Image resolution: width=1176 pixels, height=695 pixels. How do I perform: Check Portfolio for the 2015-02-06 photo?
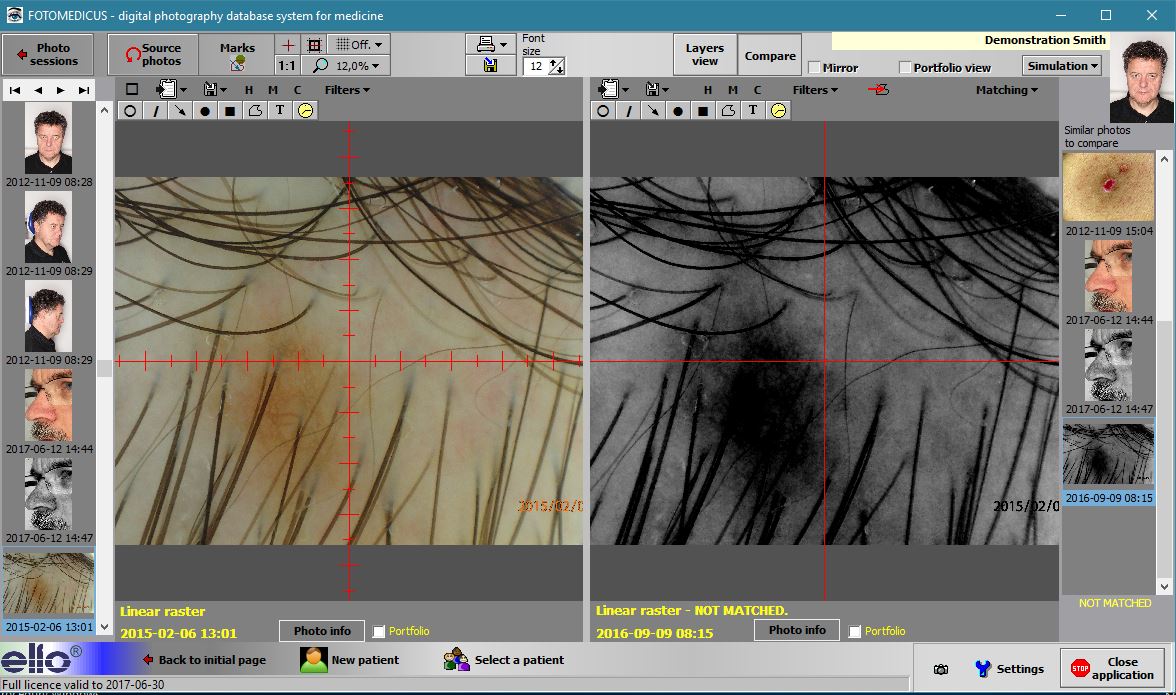pyautogui.click(x=379, y=631)
